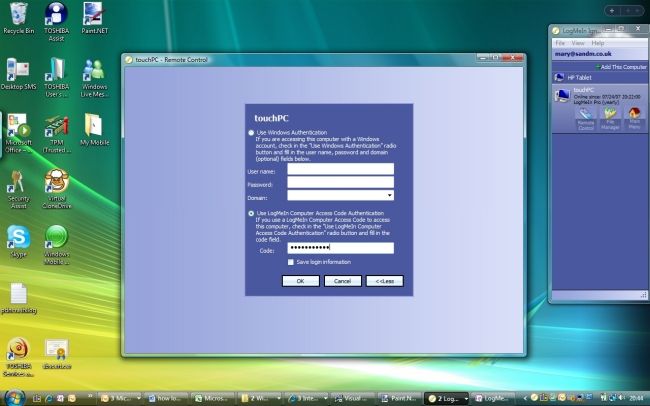Launch Windows Live Messenger shortcut
This screenshot has width=650, height=406.
point(95,78)
